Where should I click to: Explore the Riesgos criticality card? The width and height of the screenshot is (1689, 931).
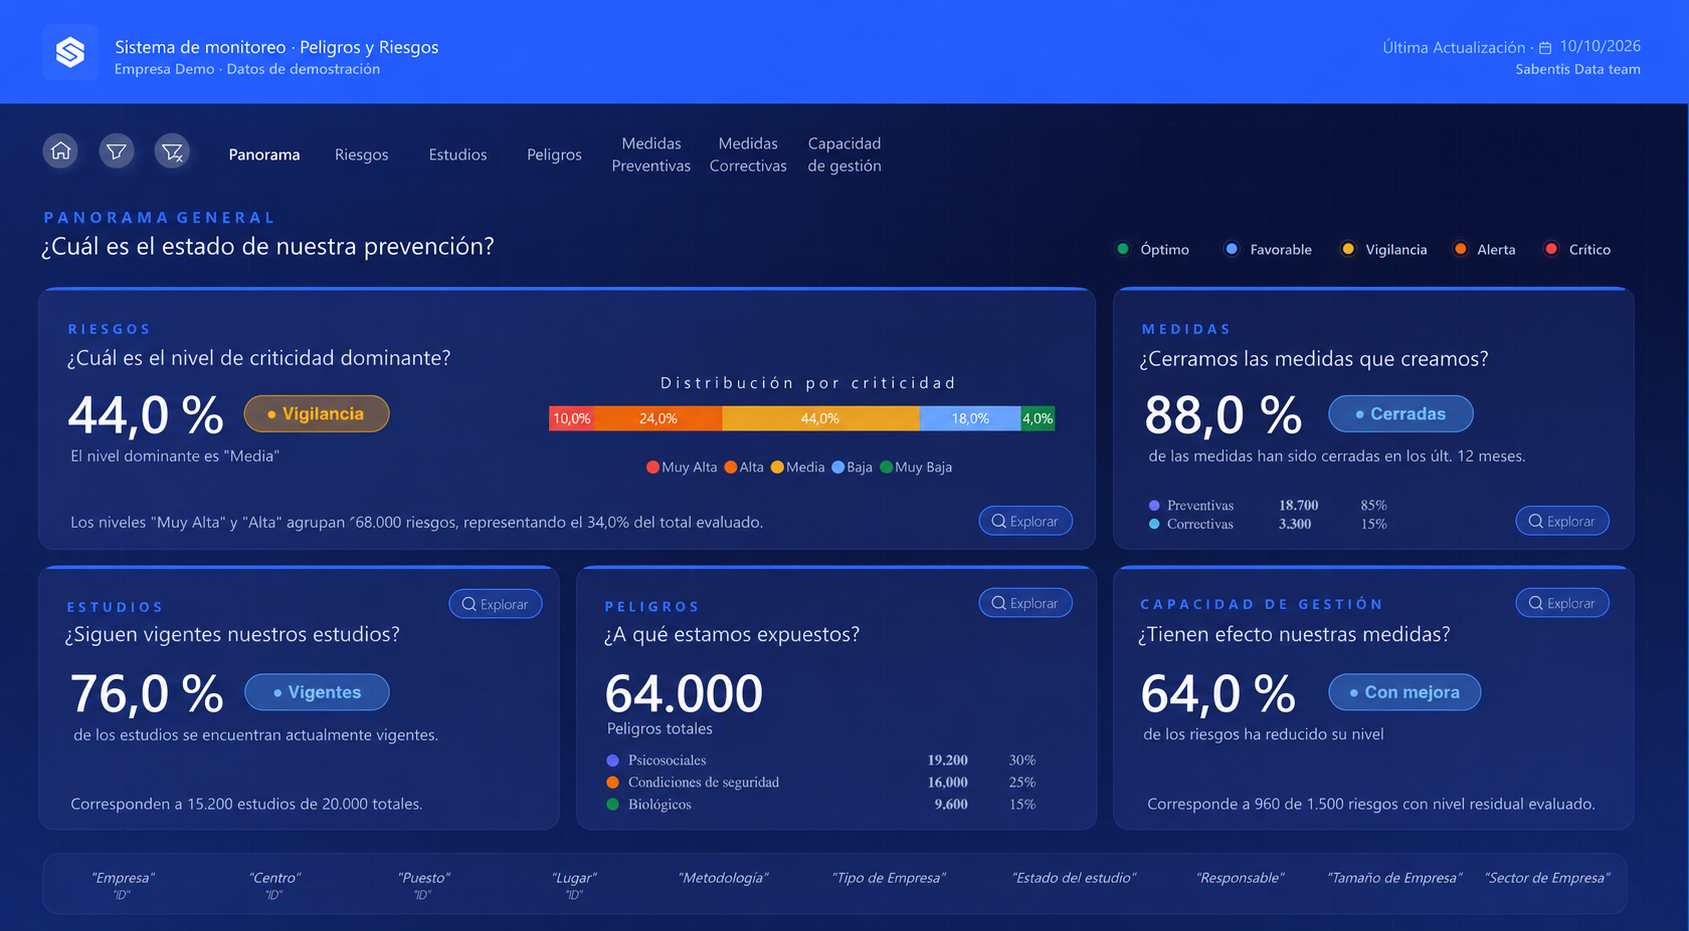pos(1025,521)
